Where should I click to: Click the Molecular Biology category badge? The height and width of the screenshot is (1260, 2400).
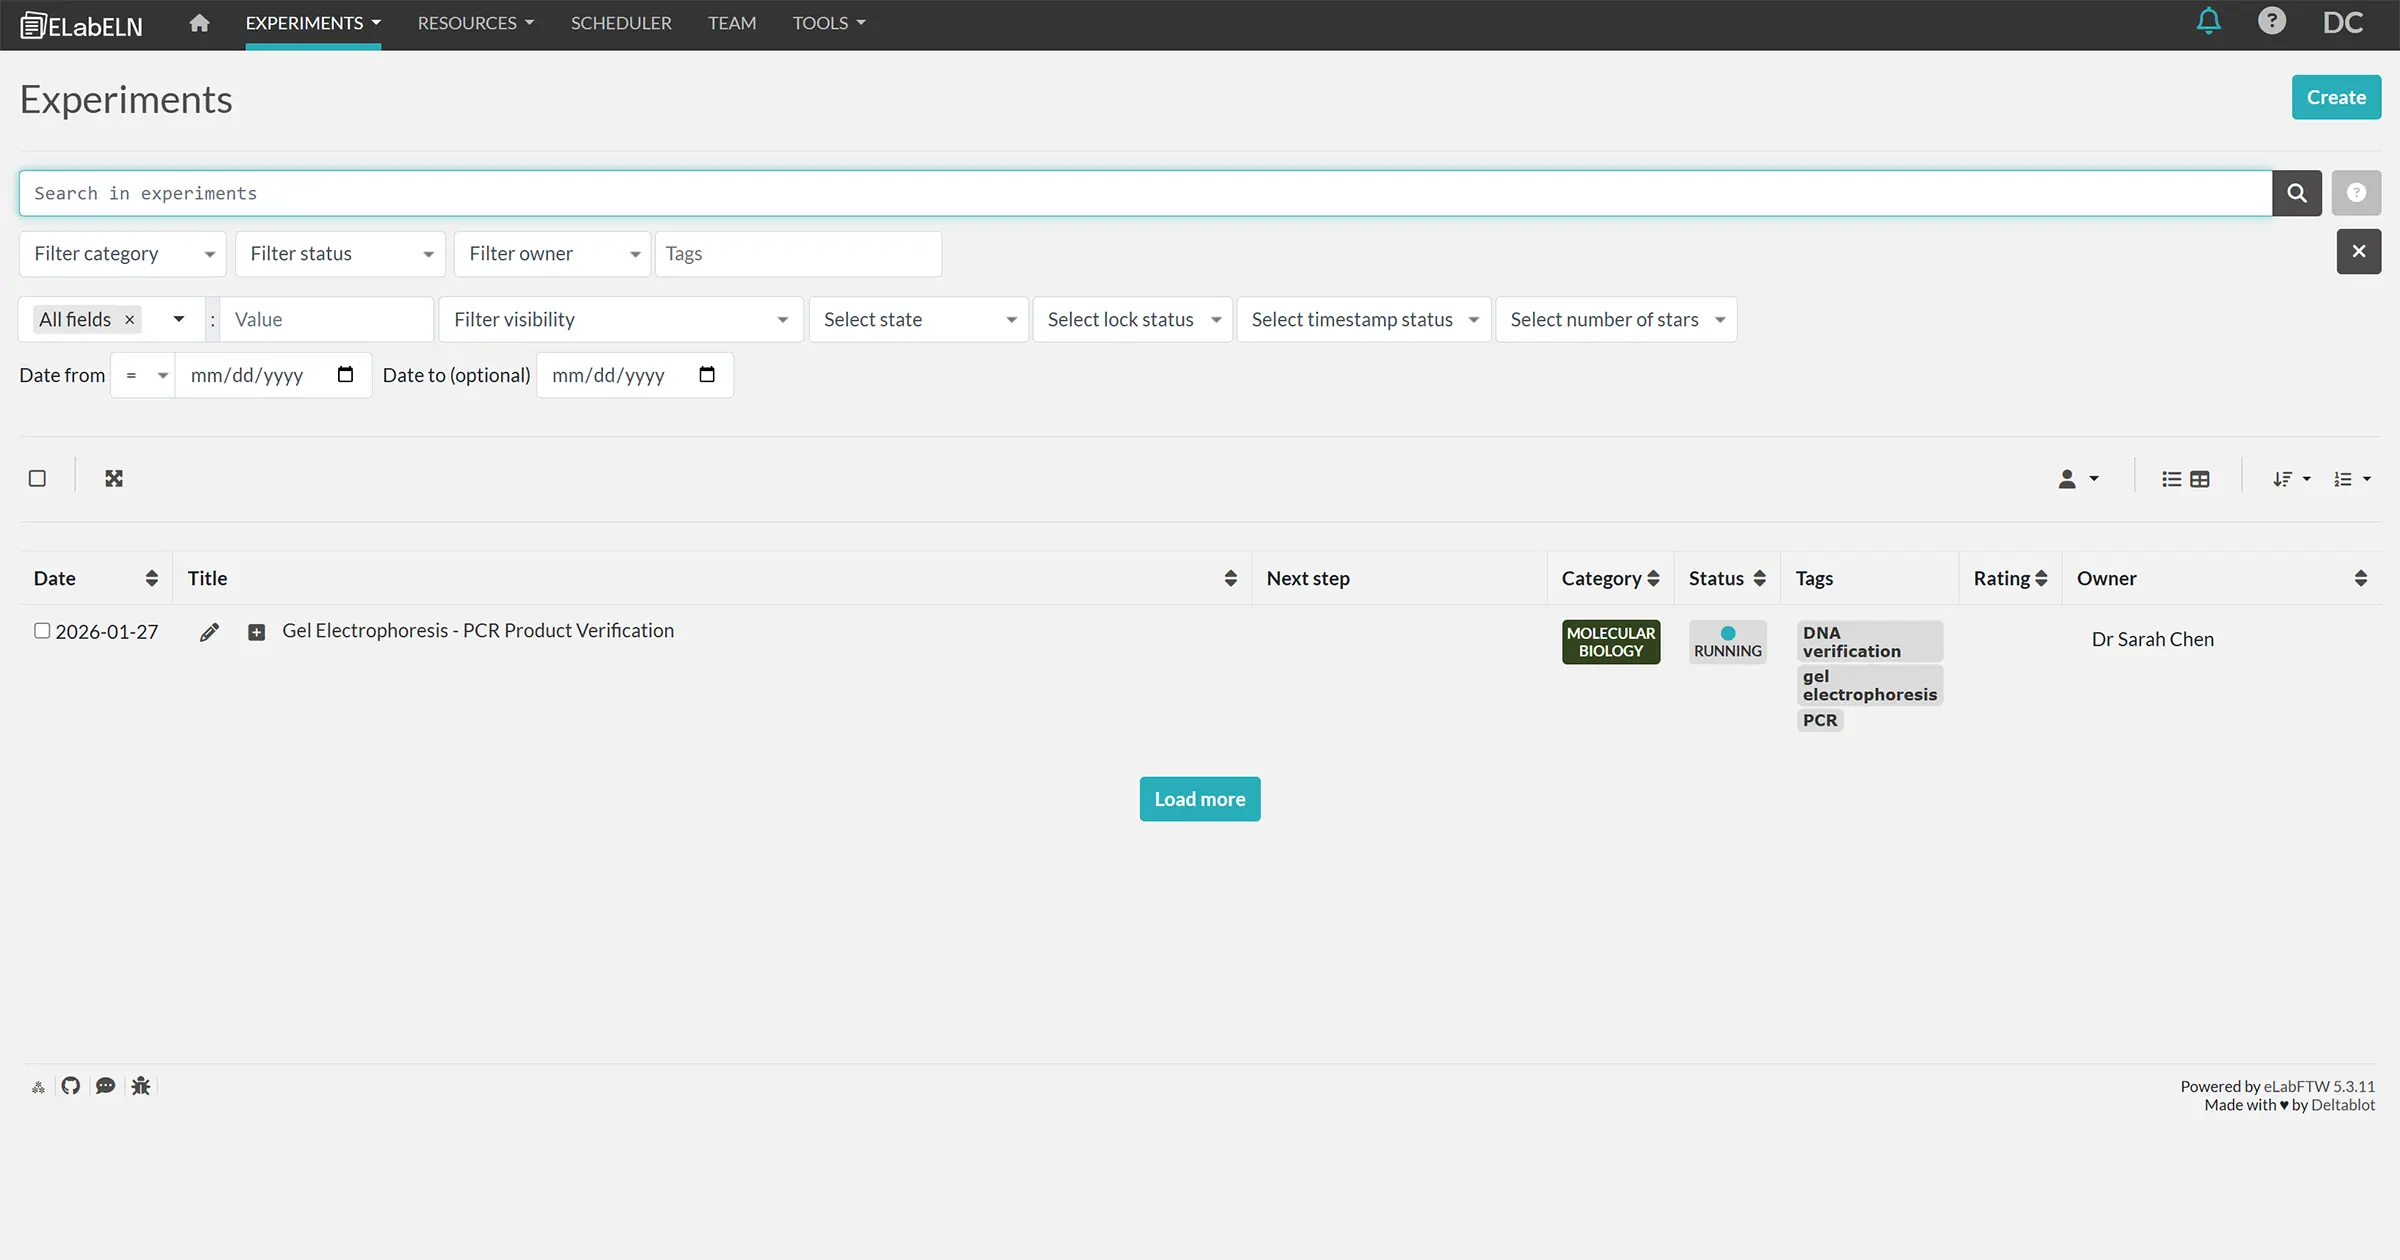pyautogui.click(x=1610, y=642)
